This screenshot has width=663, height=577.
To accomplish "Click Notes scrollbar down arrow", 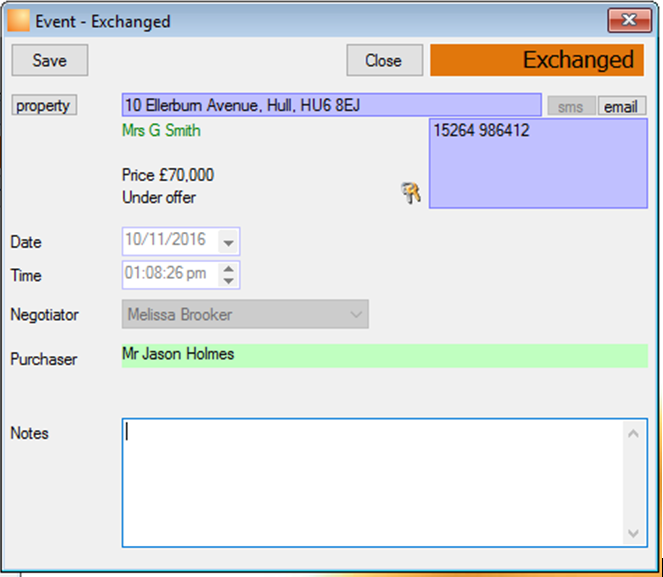I will [633, 533].
